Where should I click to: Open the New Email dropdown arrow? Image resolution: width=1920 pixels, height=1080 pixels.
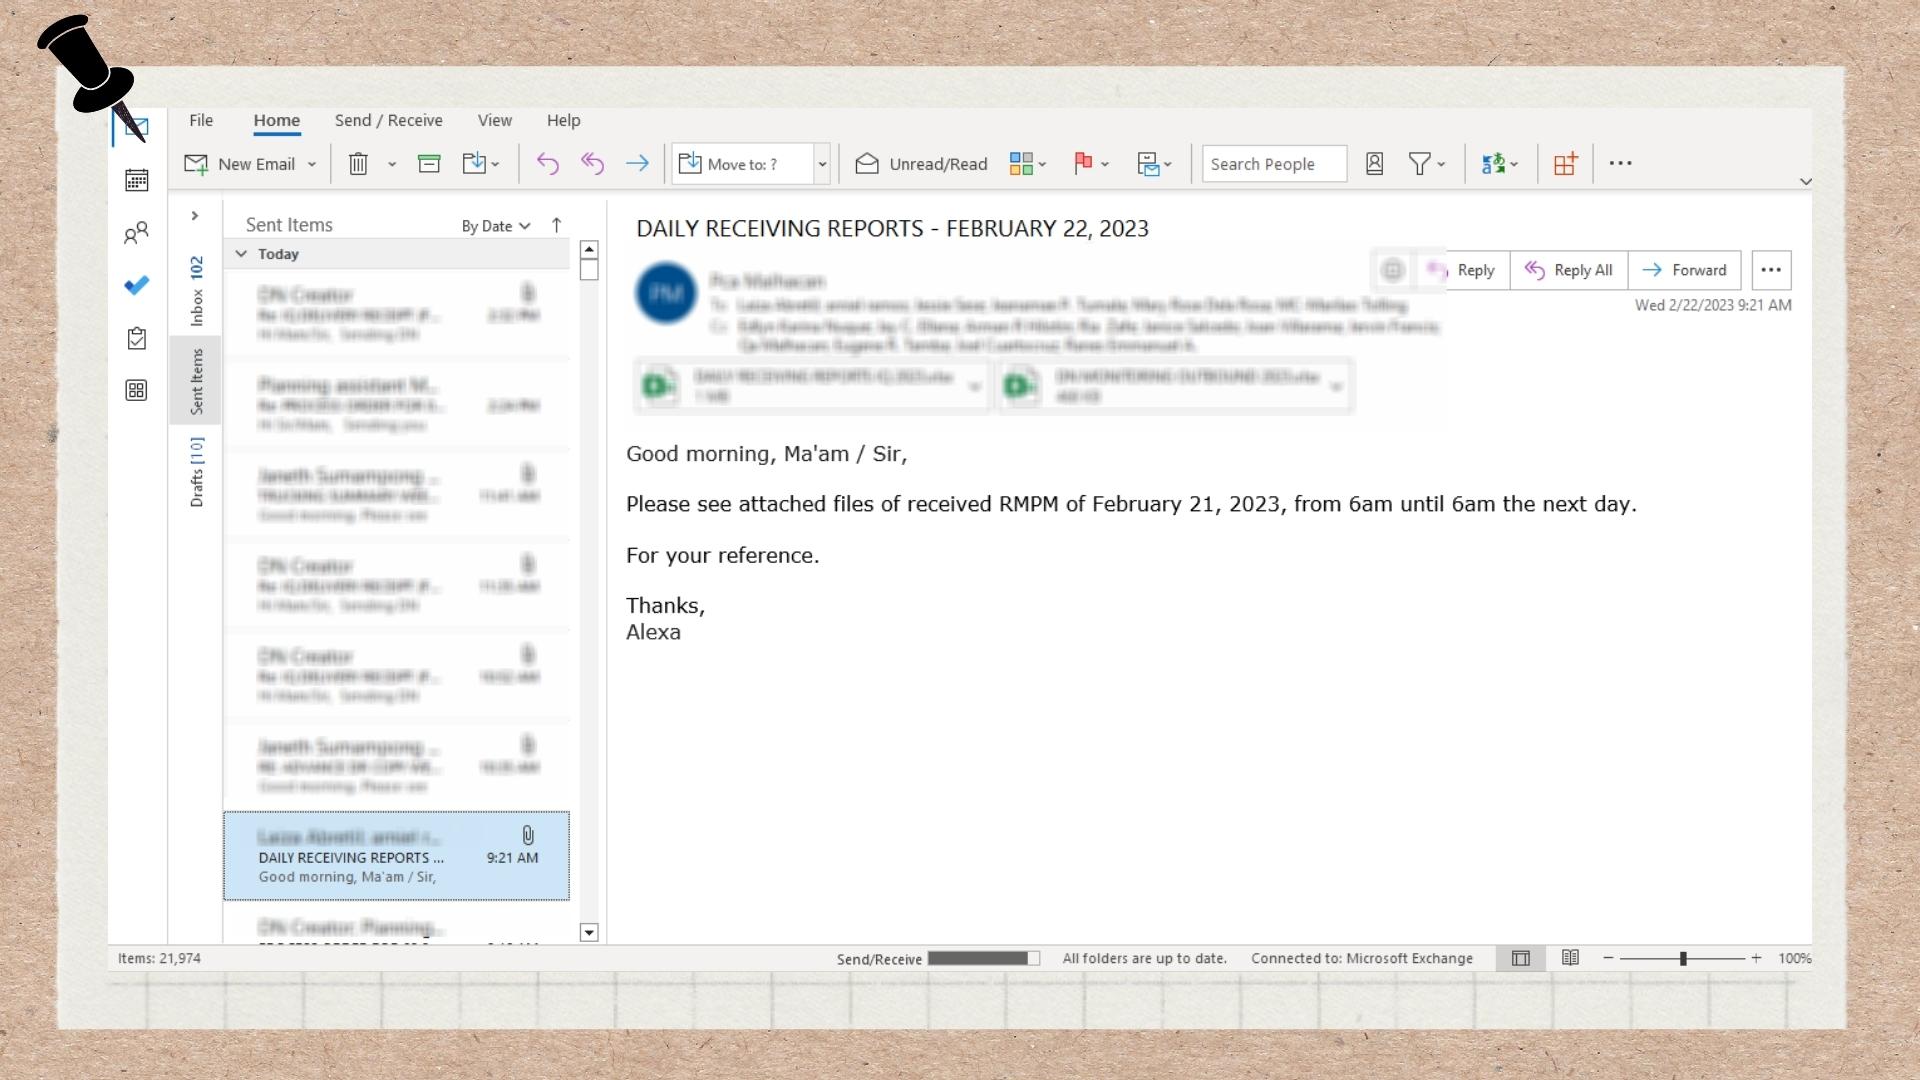(x=312, y=164)
